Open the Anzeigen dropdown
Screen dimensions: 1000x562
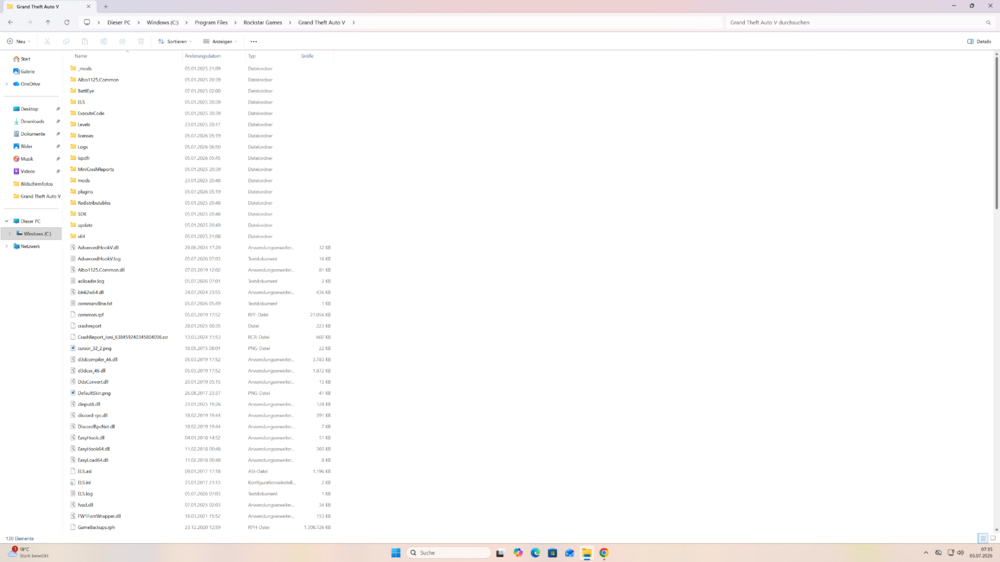(x=220, y=41)
